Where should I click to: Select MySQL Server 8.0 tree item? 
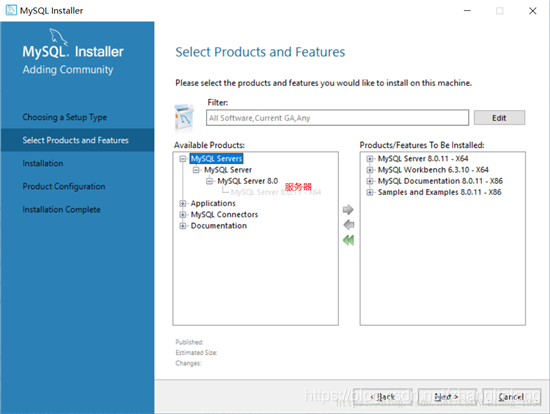(248, 181)
